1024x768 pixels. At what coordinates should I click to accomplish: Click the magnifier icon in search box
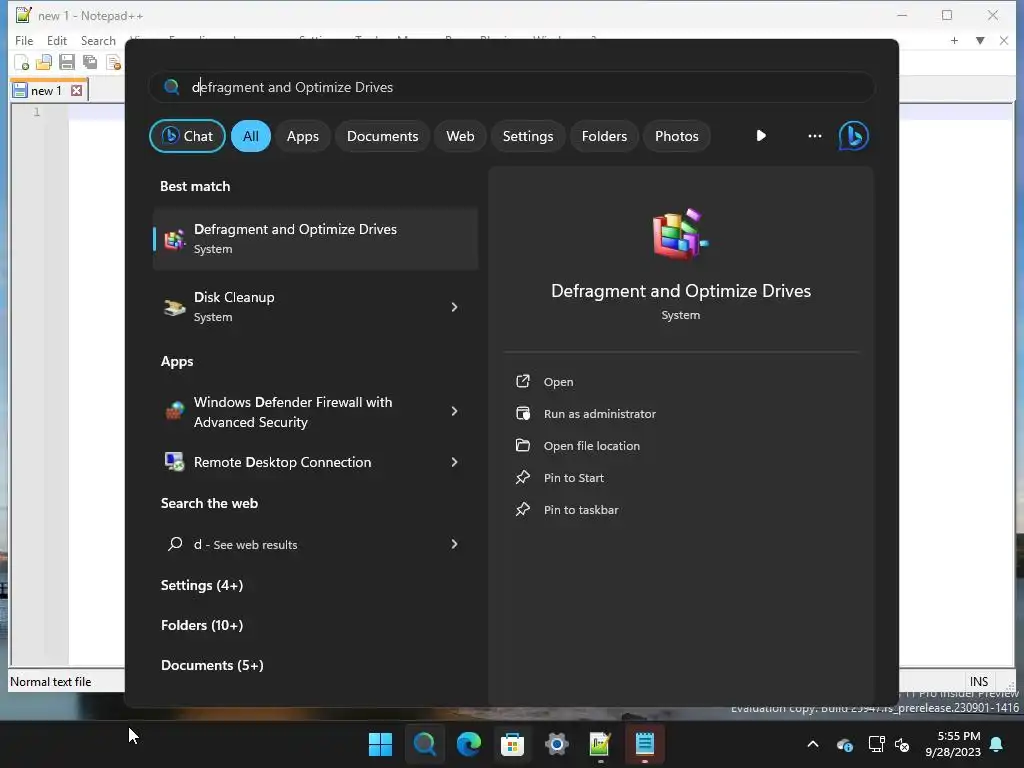pyautogui.click(x=171, y=87)
